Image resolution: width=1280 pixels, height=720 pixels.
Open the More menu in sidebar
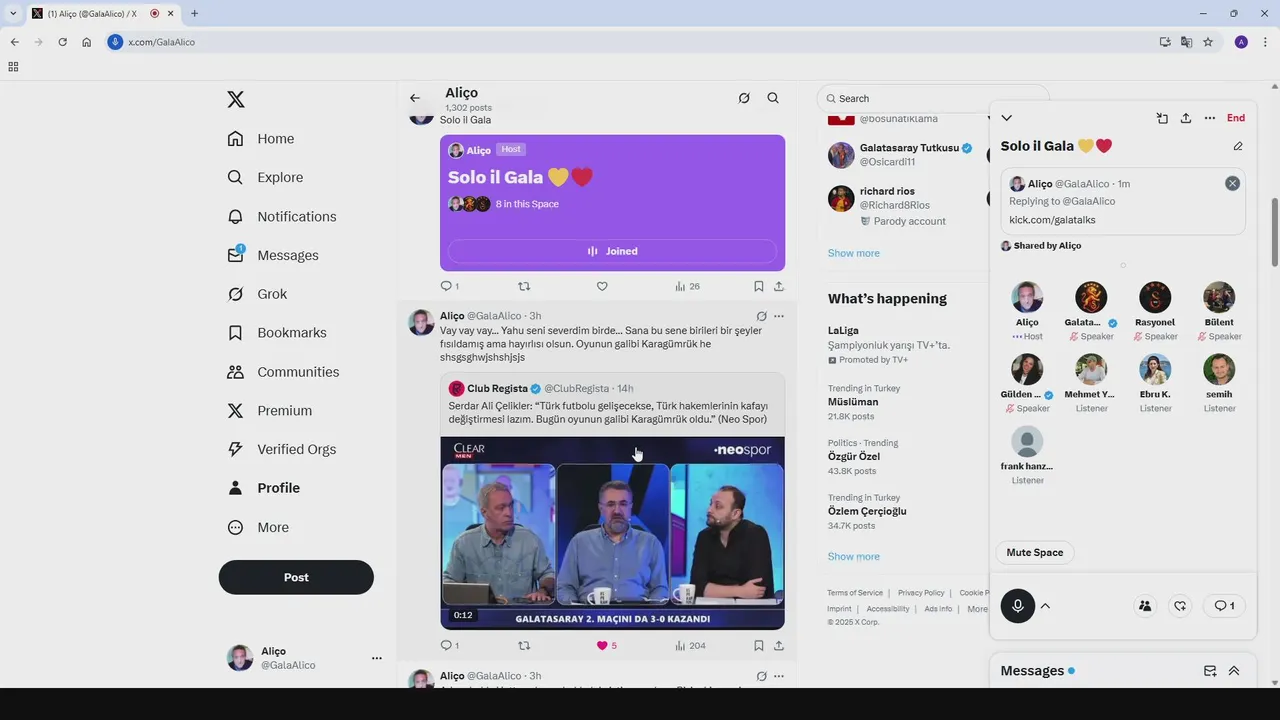pos(258,527)
